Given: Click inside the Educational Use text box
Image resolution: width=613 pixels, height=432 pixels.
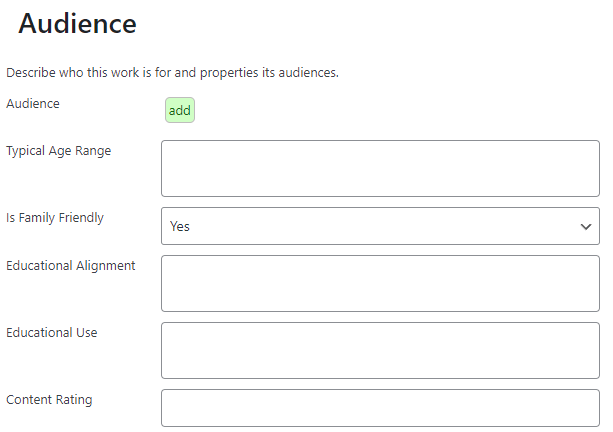Looking at the screenshot, I should click(x=380, y=350).
